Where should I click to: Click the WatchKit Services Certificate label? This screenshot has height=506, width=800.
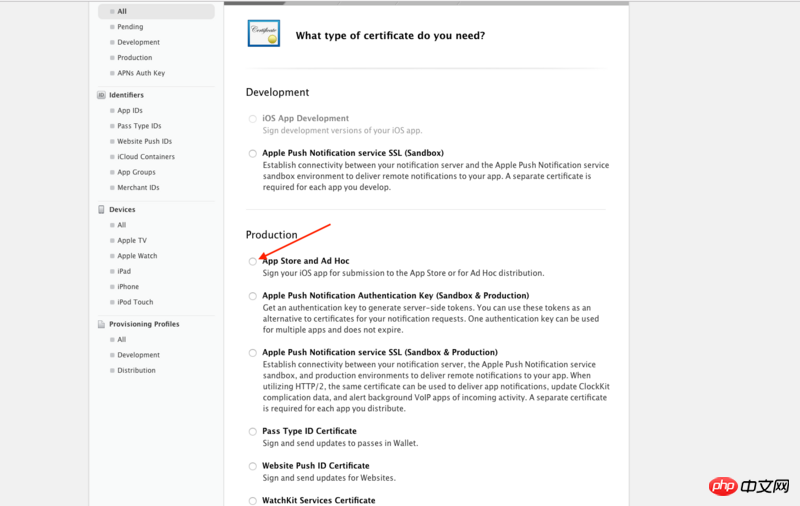pyautogui.click(x=318, y=500)
